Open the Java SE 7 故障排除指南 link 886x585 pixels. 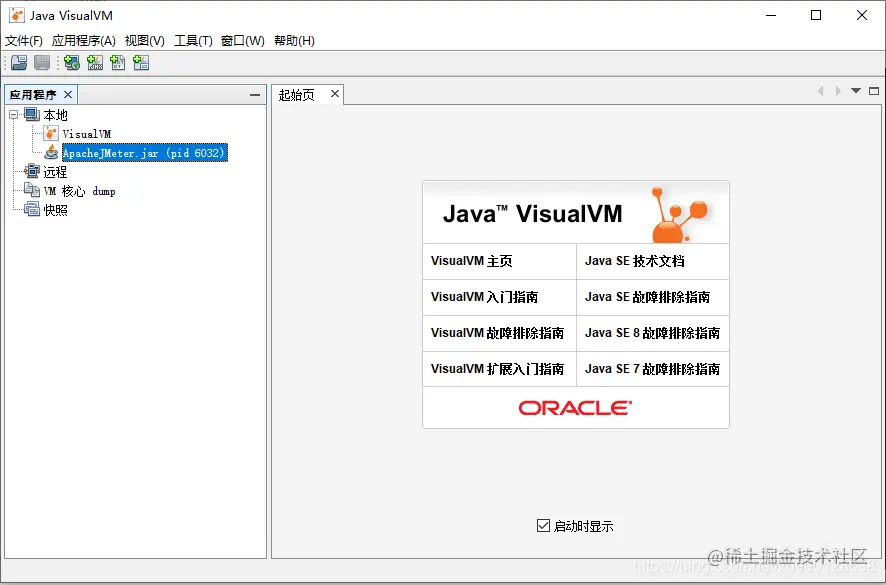click(653, 369)
